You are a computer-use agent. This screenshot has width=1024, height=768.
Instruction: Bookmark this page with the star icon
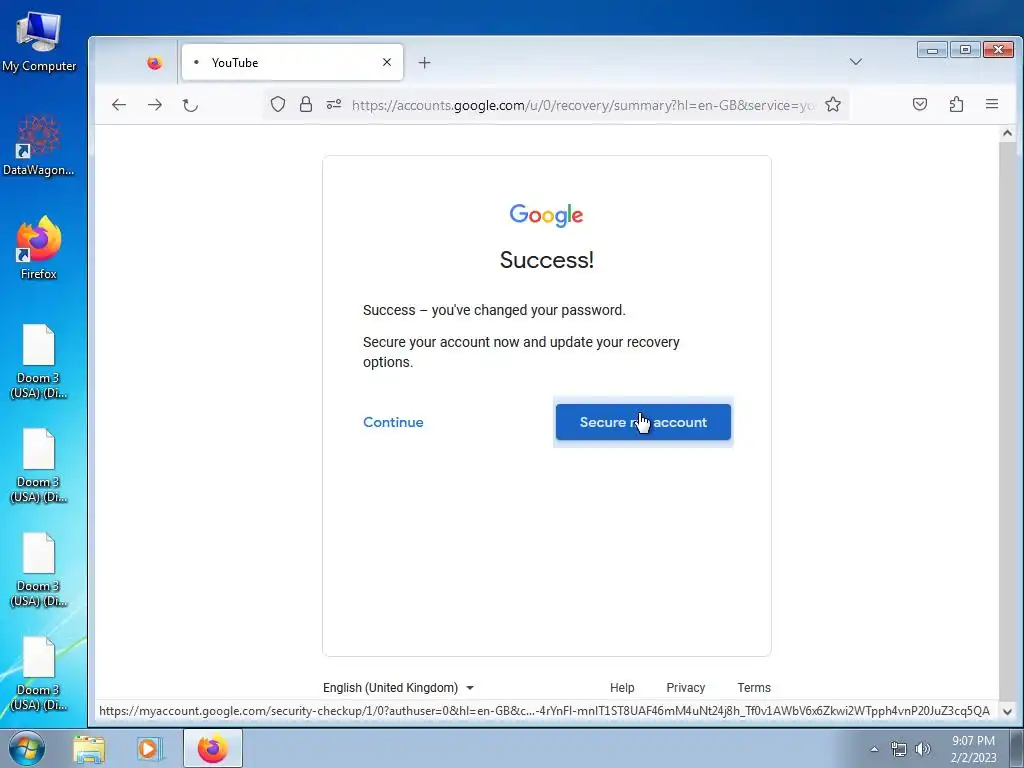click(x=833, y=104)
